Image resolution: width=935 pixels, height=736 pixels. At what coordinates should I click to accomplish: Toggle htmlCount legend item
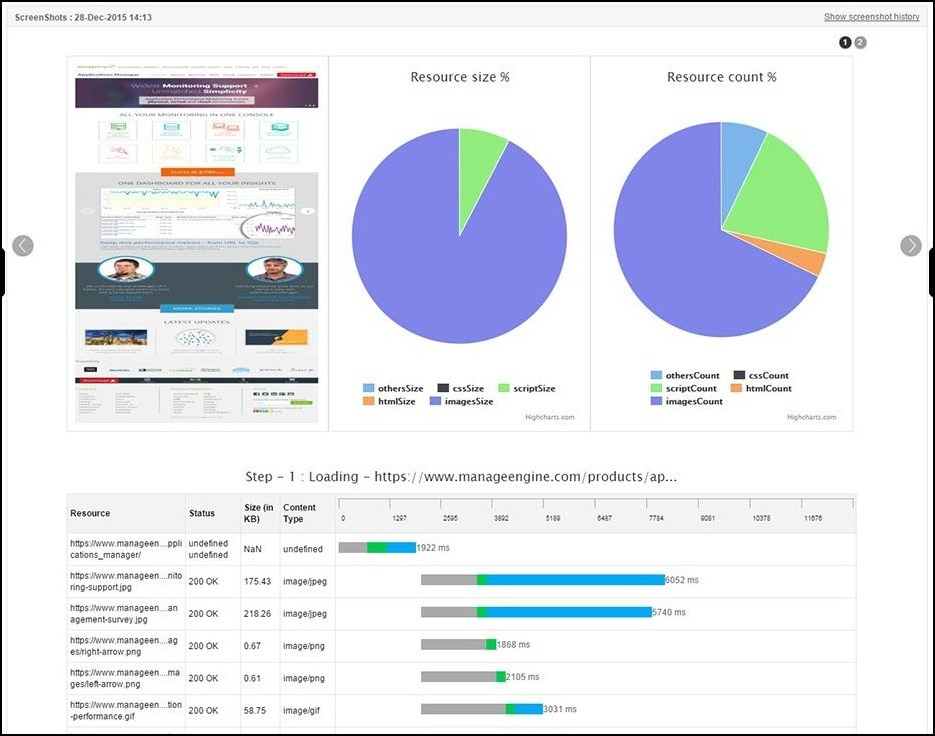tap(761, 388)
